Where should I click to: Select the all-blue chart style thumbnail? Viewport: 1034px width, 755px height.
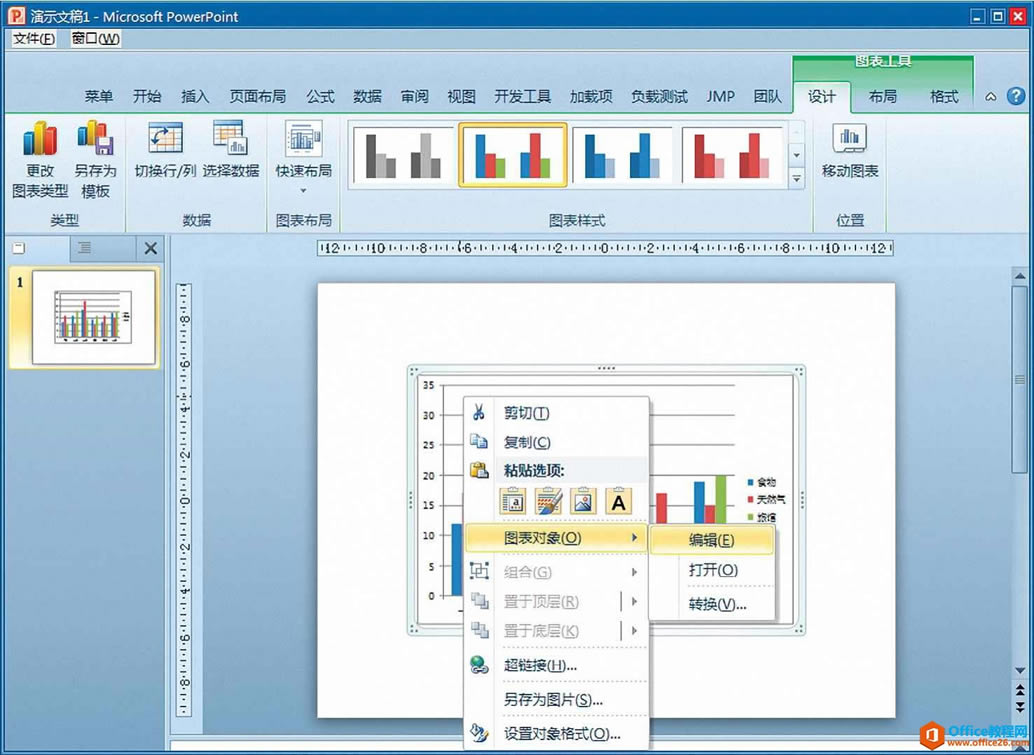click(x=622, y=156)
